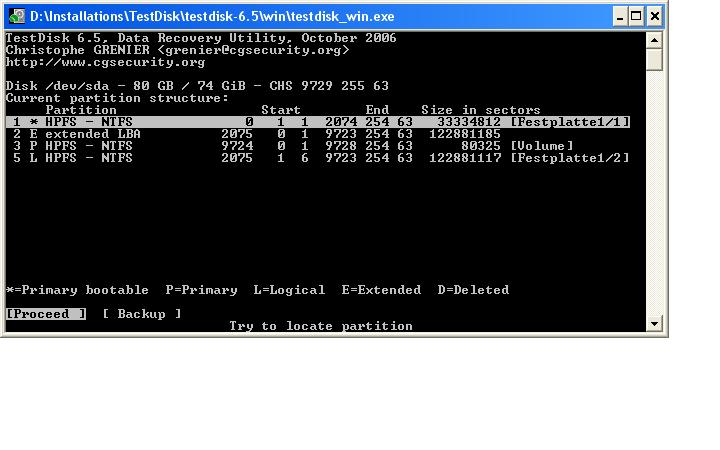The width and height of the screenshot is (720, 450).
Task: Click the scrollbar up arrow
Action: [654, 40]
